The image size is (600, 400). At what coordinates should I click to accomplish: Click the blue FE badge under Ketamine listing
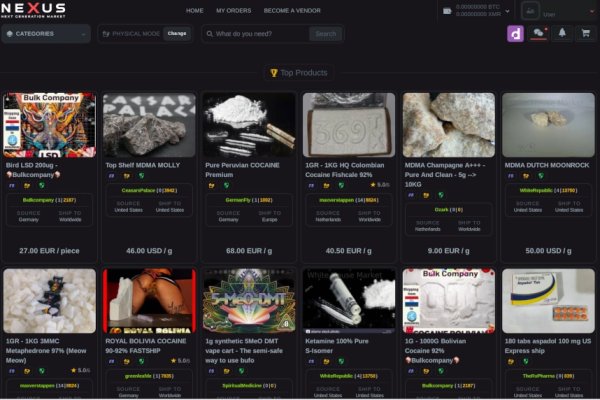click(311, 361)
